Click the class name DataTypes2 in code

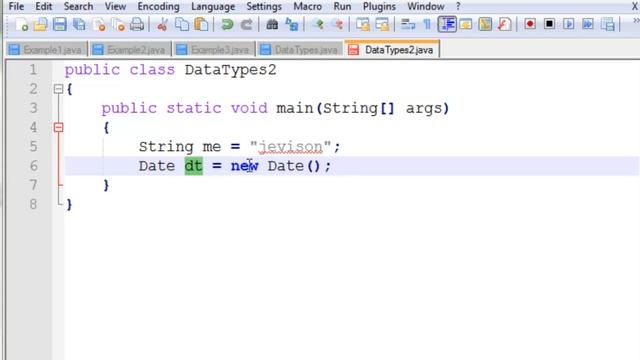coord(230,70)
